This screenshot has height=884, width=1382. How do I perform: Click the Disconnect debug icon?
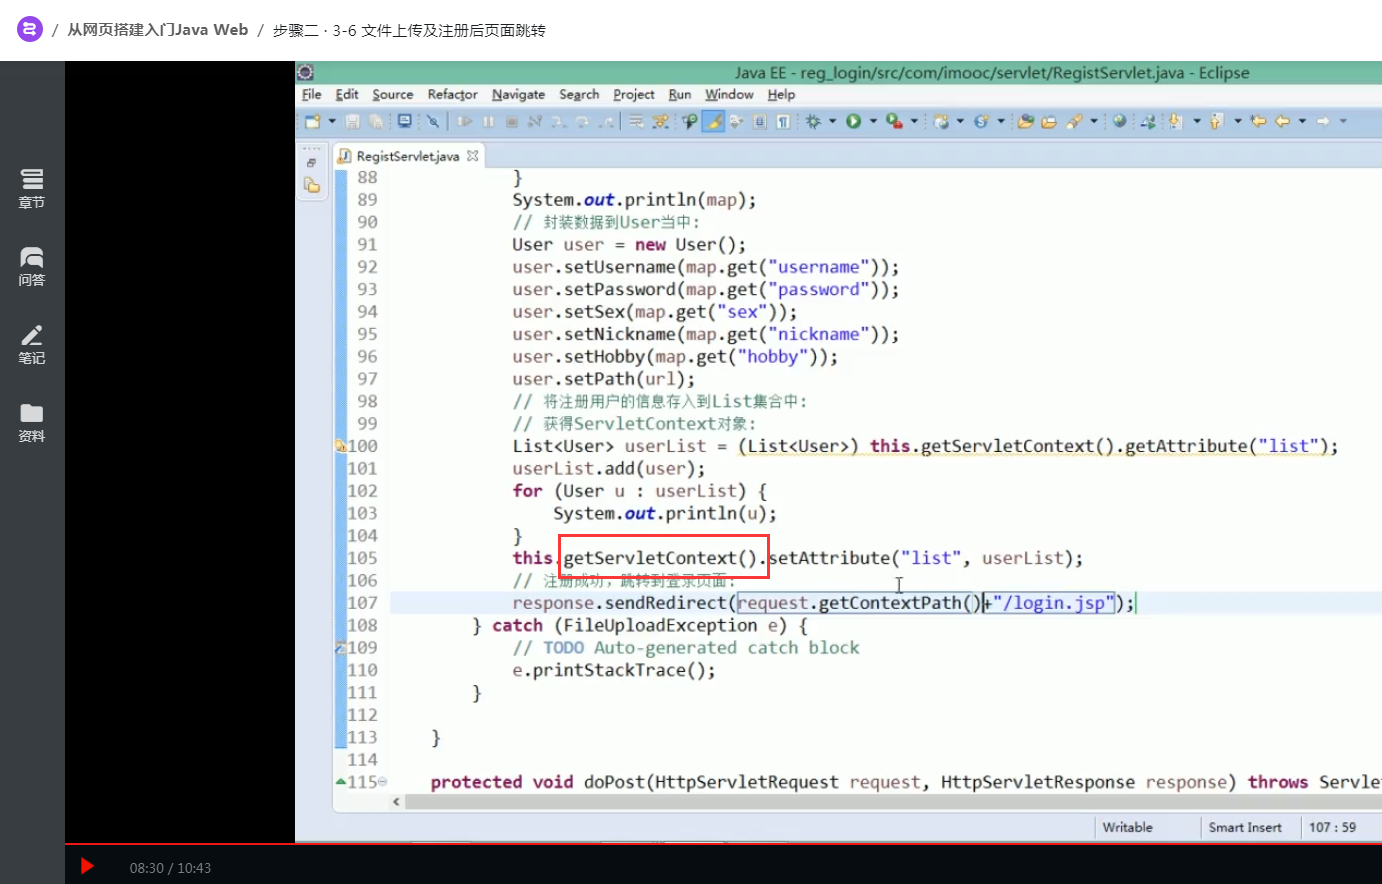pyautogui.click(x=534, y=121)
